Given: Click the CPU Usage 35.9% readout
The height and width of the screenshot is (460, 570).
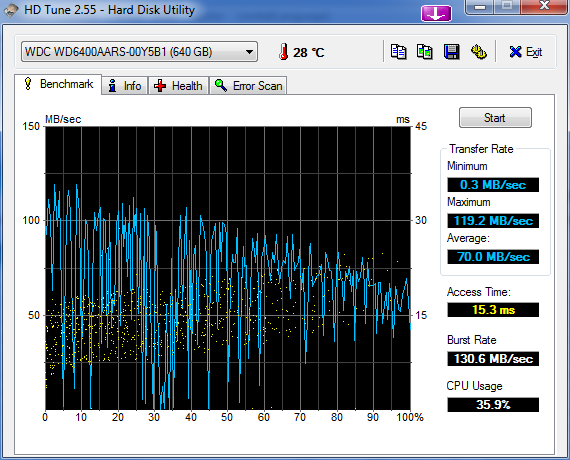Looking at the screenshot, I should pos(493,405).
